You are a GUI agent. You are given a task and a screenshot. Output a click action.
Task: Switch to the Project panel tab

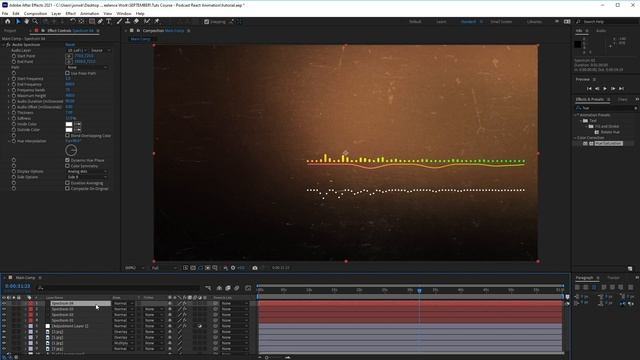click(x=10, y=31)
